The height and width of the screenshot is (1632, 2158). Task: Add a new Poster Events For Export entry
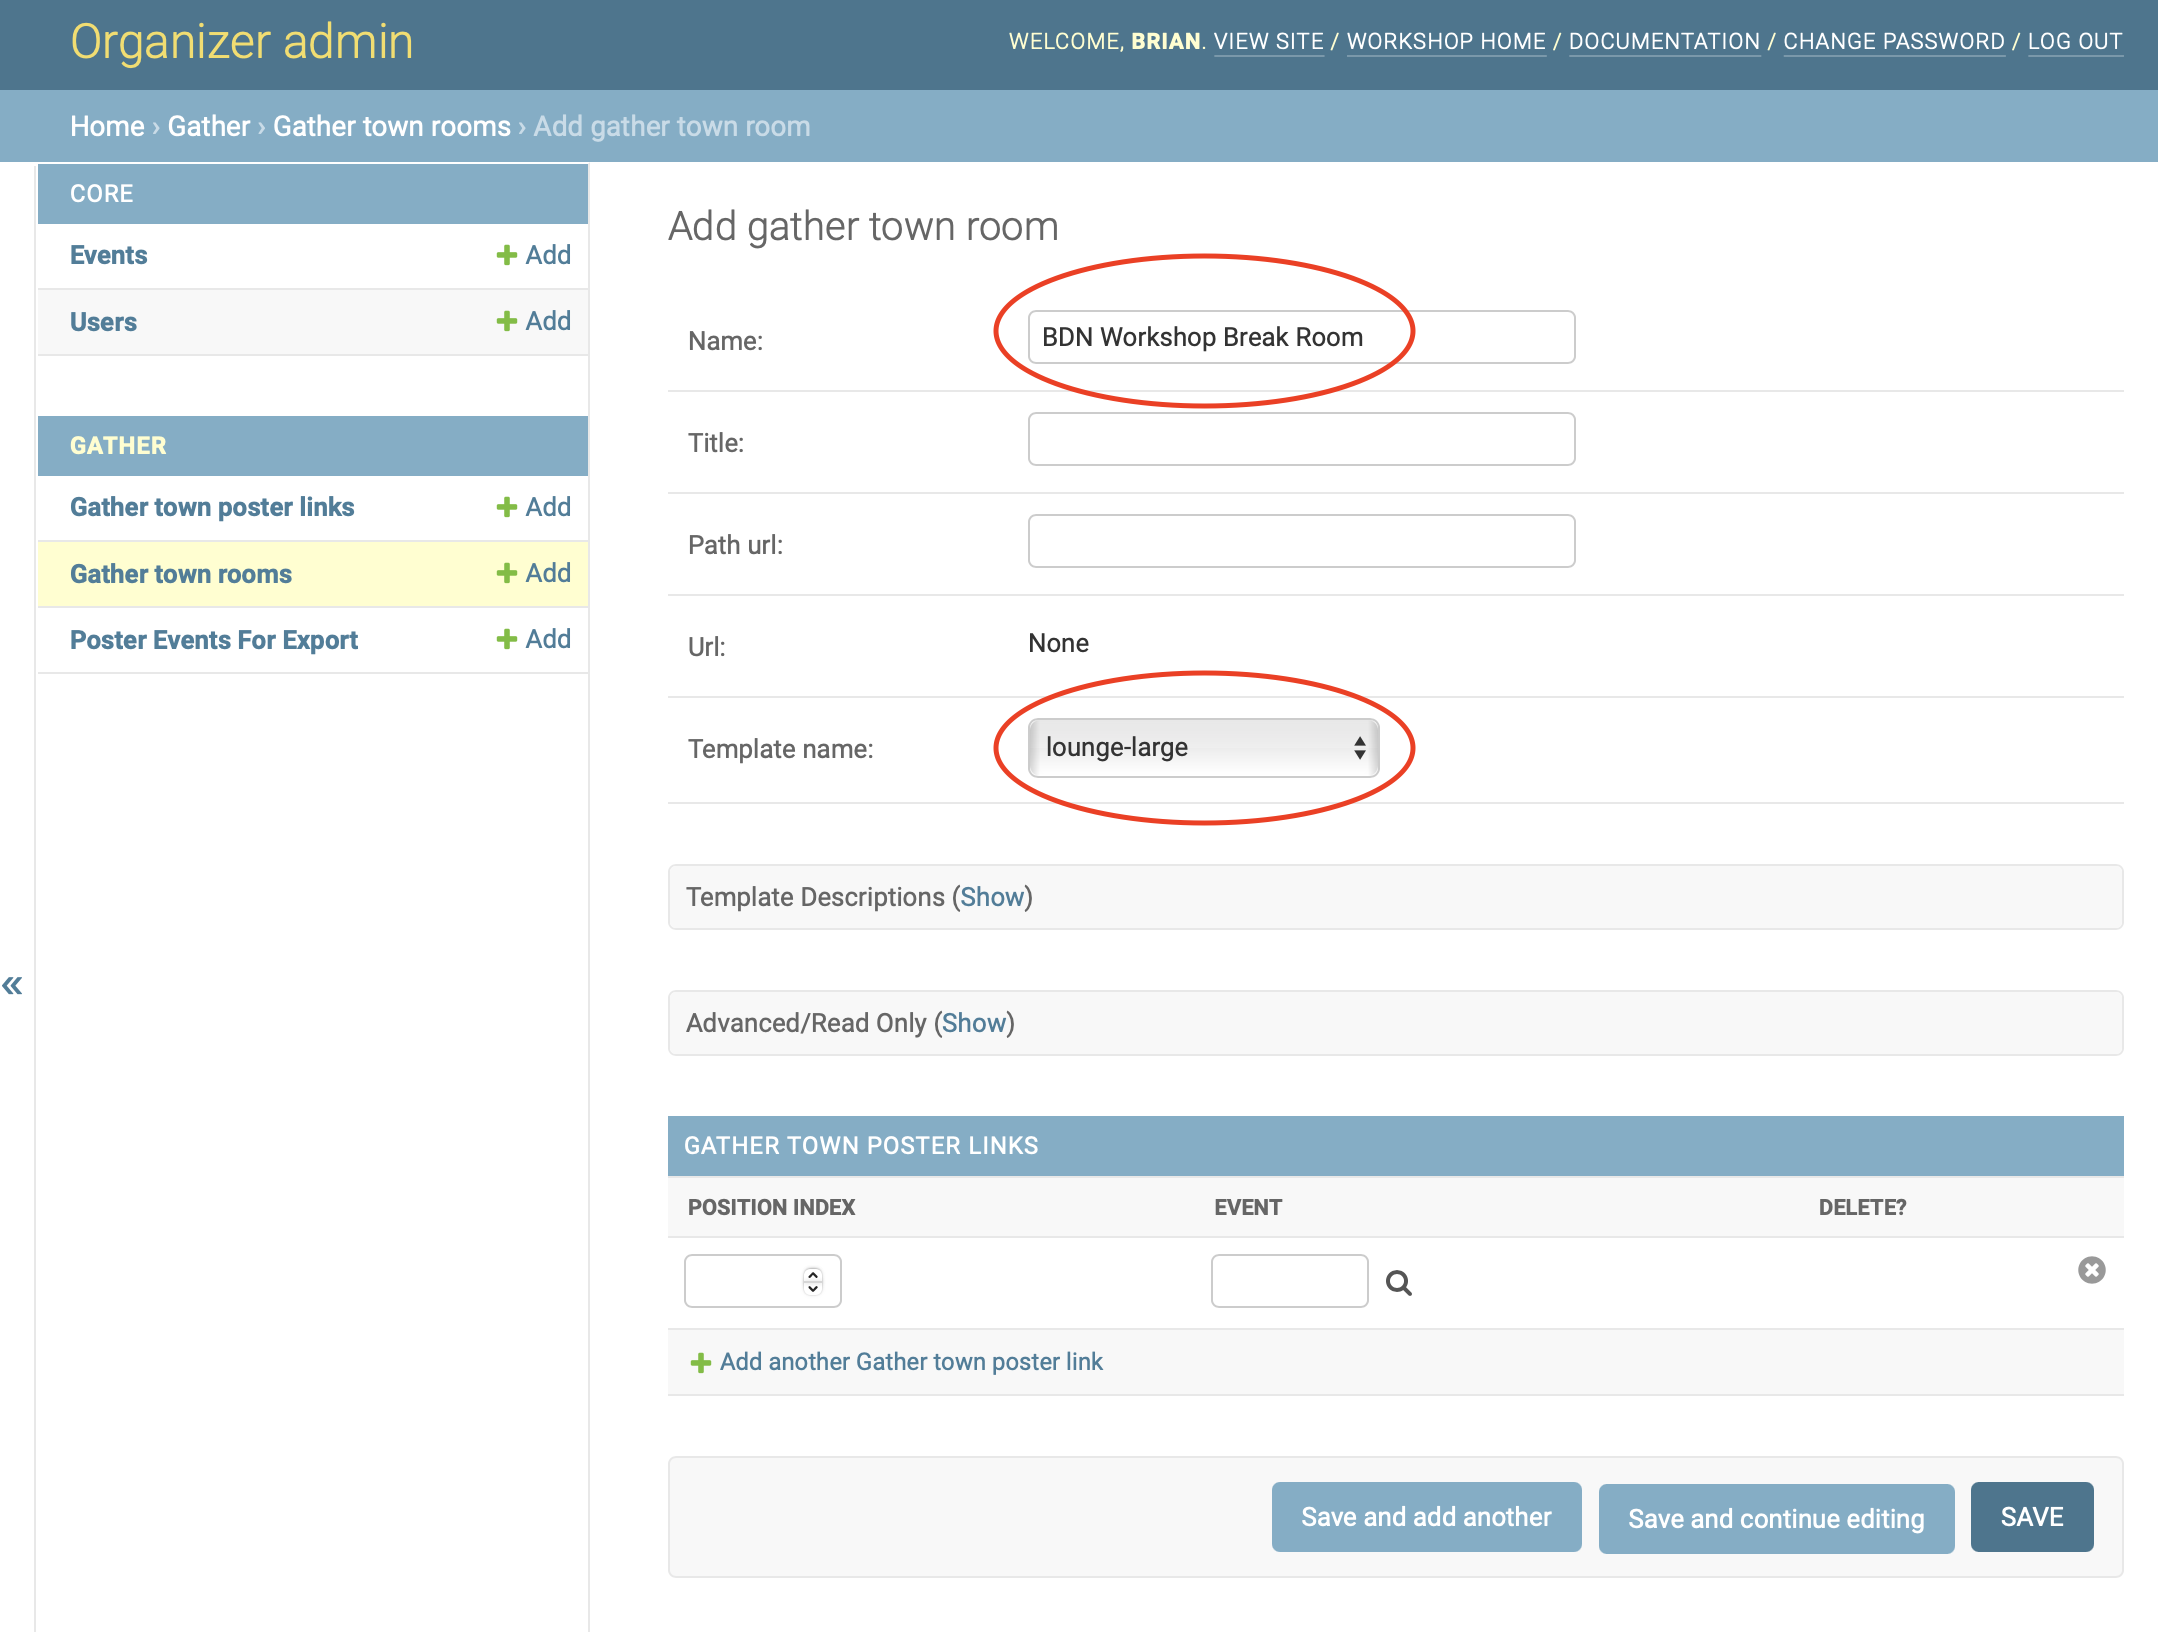[534, 639]
